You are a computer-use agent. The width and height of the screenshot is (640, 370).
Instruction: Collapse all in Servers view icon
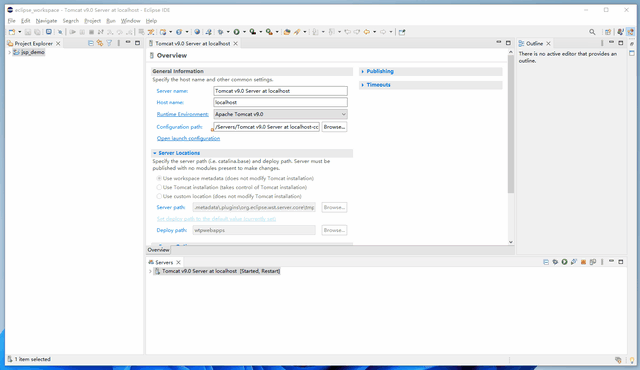(546, 262)
